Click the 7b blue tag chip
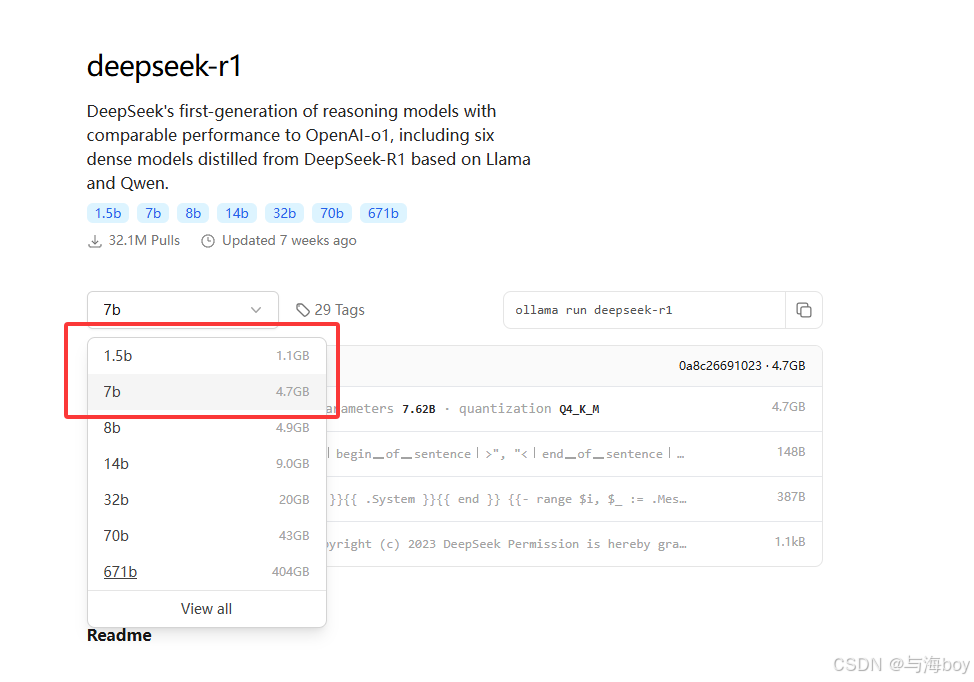The height and width of the screenshot is (682, 974). coord(153,213)
